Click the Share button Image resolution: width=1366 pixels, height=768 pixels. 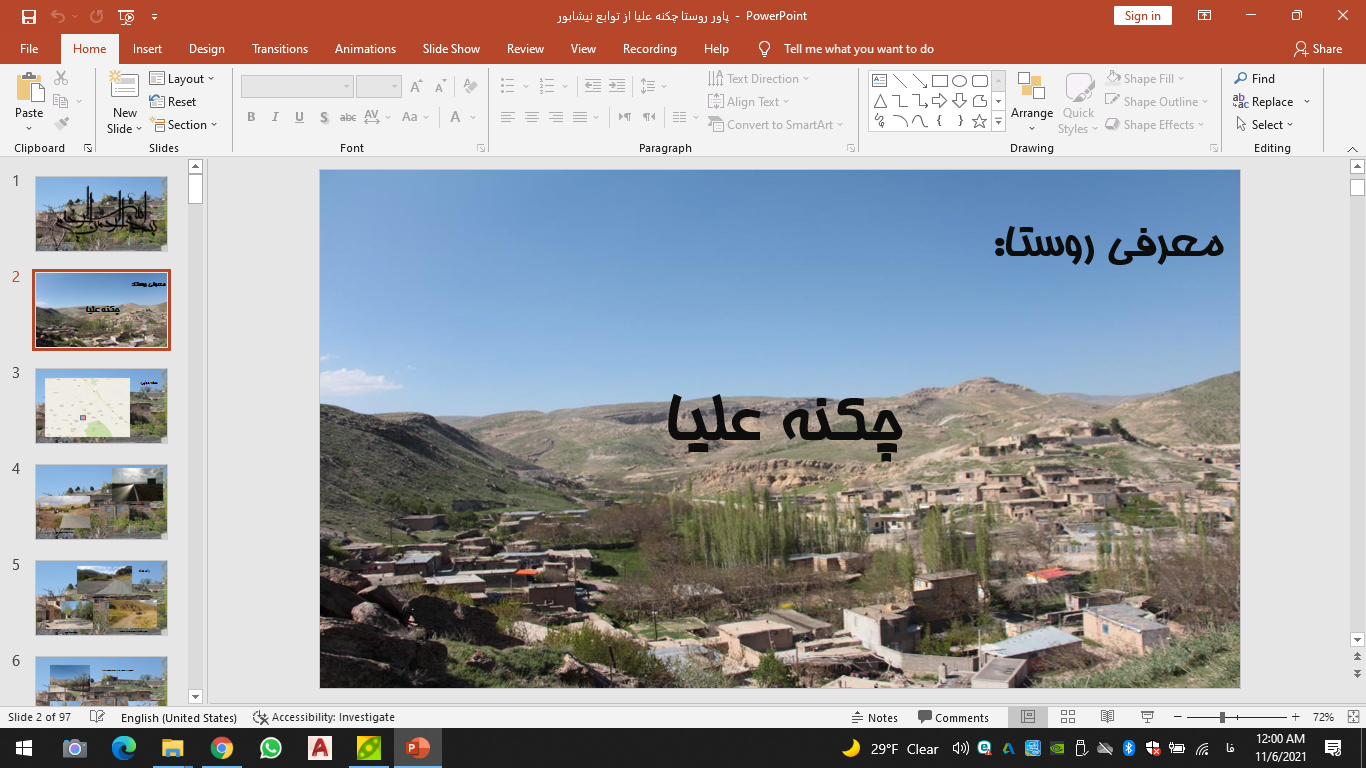point(1317,48)
